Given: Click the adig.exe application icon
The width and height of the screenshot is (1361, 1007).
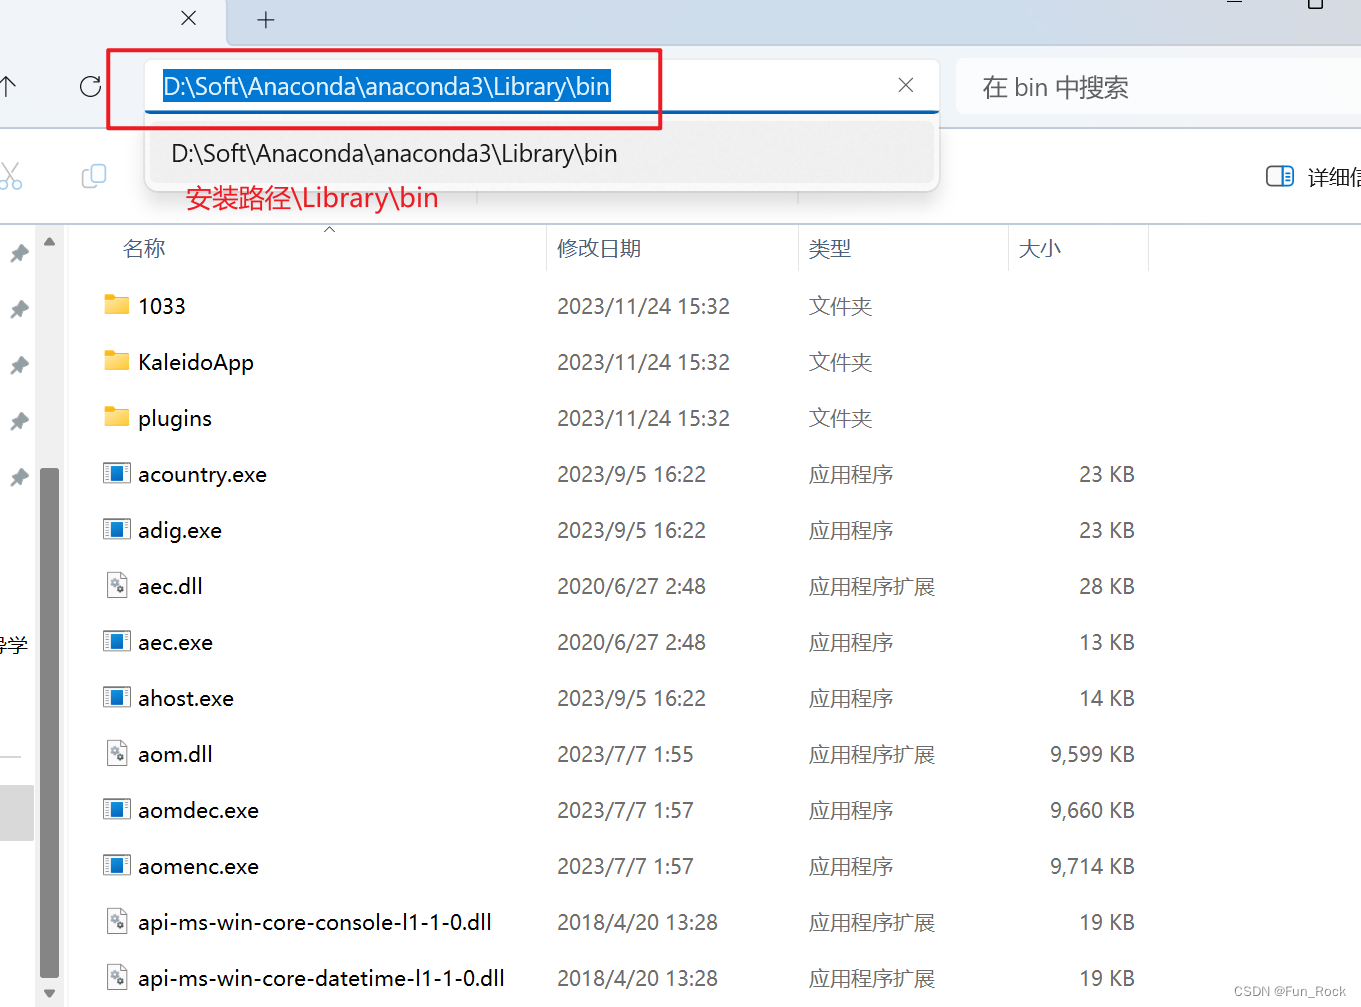Looking at the screenshot, I should (117, 529).
